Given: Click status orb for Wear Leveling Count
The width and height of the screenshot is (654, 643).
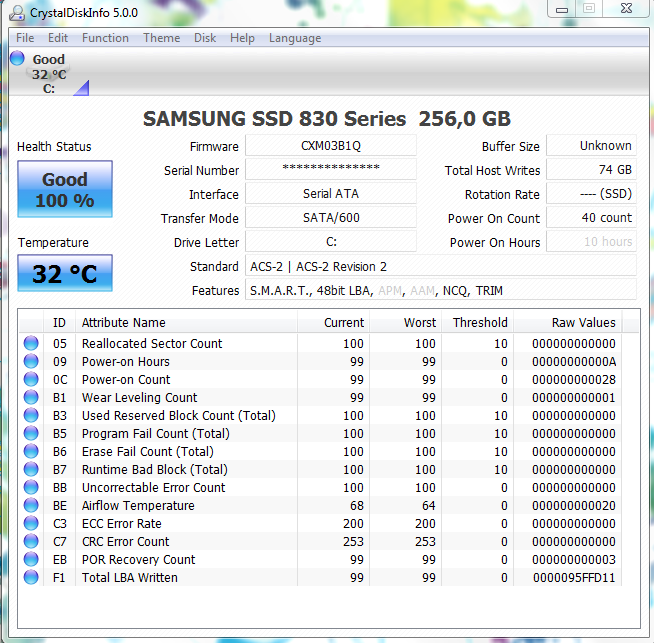Looking at the screenshot, I should tap(31, 397).
